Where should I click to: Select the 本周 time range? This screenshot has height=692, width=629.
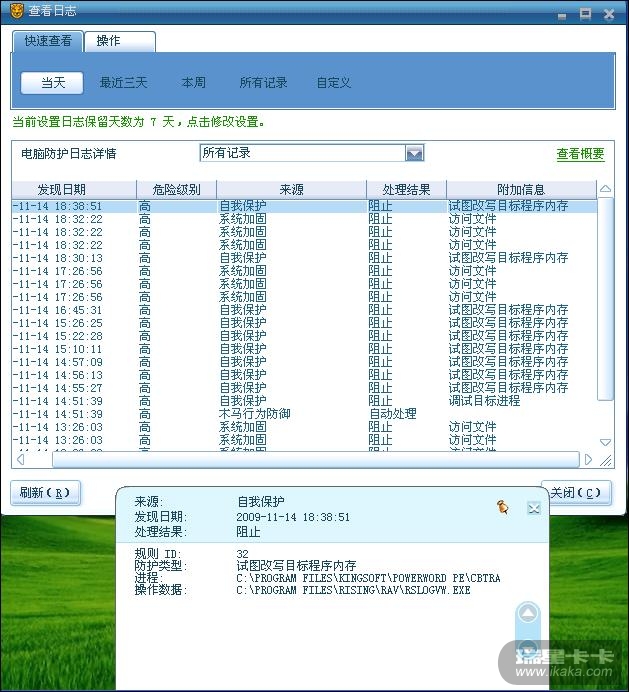tap(193, 83)
